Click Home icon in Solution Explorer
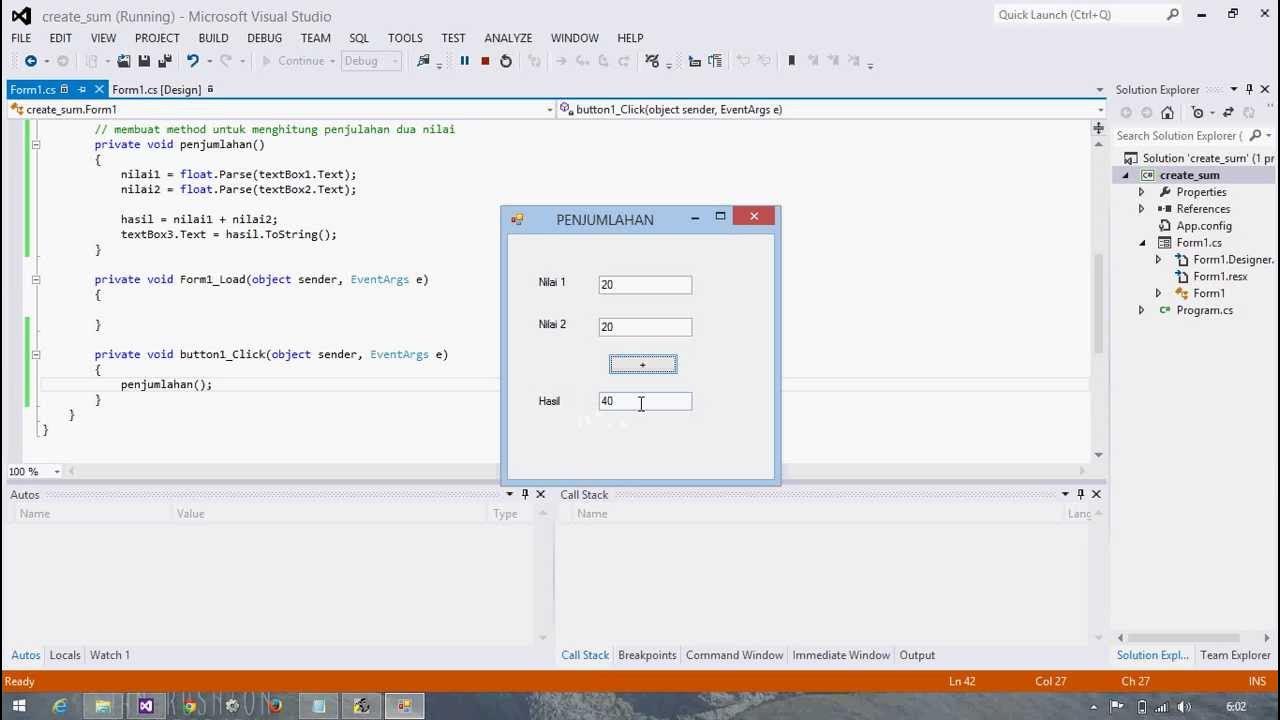The height and width of the screenshot is (720, 1280). (x=1167, y=113)
